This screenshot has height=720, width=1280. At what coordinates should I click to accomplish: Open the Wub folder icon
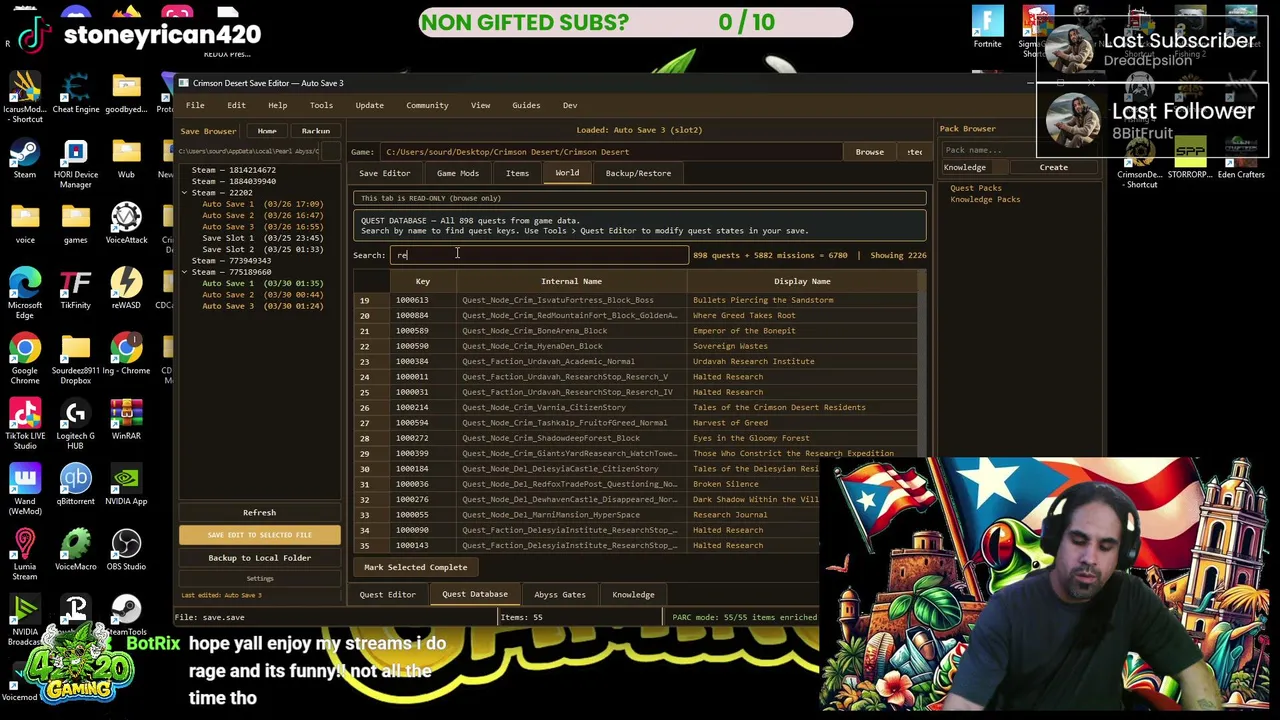pos(126,160)
